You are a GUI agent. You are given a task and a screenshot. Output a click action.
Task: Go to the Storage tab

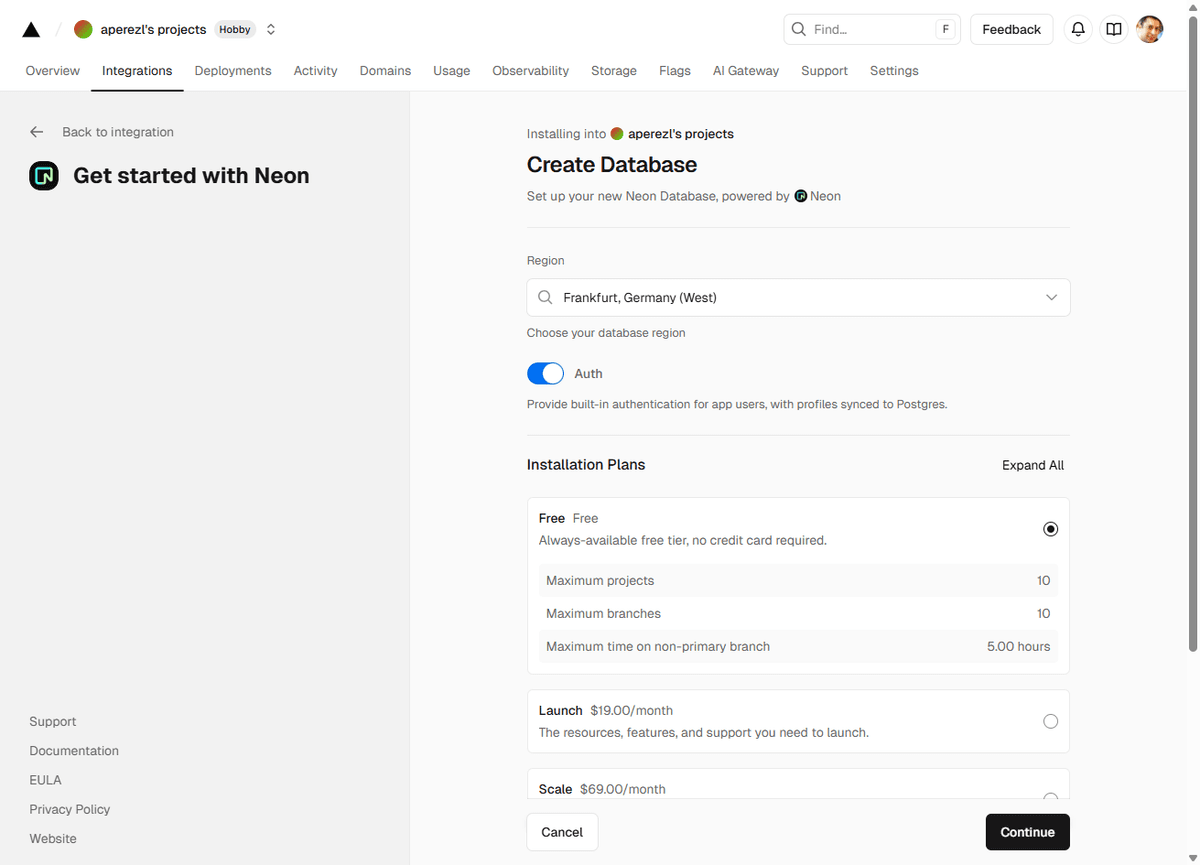pos(614,71)
